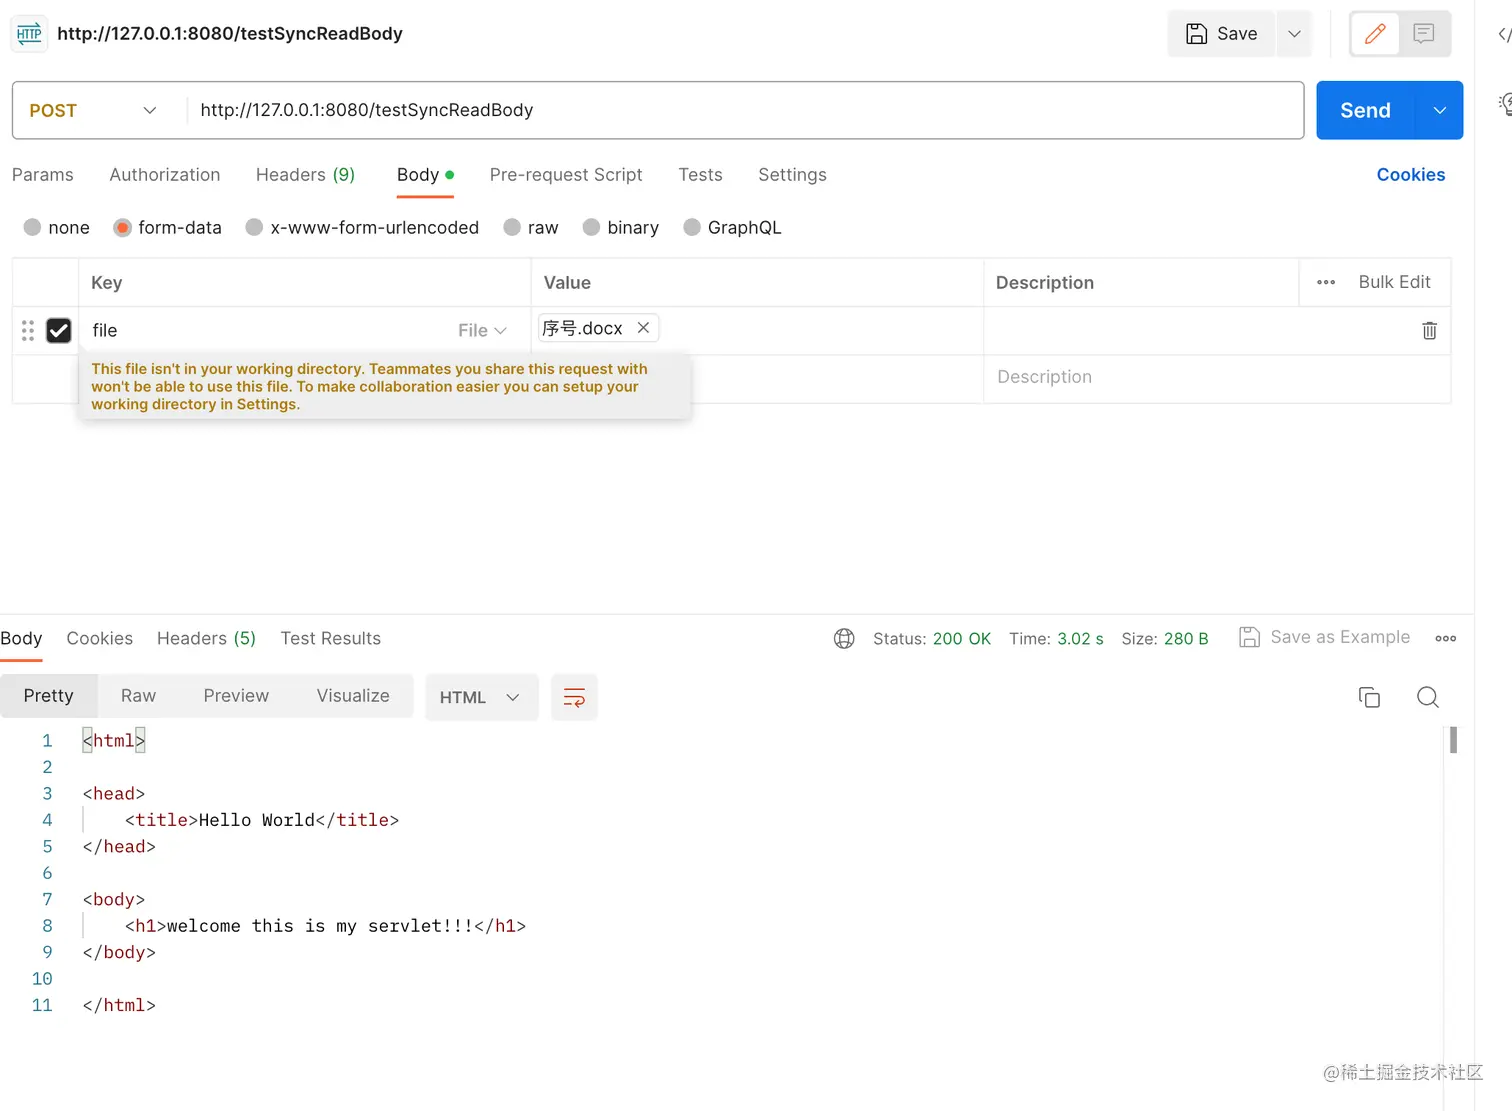Screen dimensions: 1512x1111
Task: Open the Tests tab
Action: click(700, 175)
